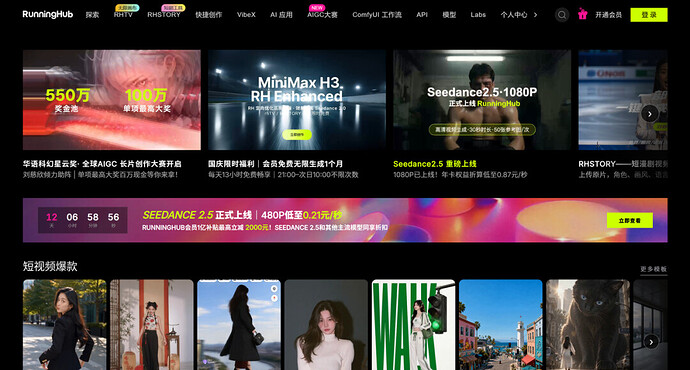The image size is (690, 370).
Task: Open the woman in black blazer video
Action: [65, 325]
